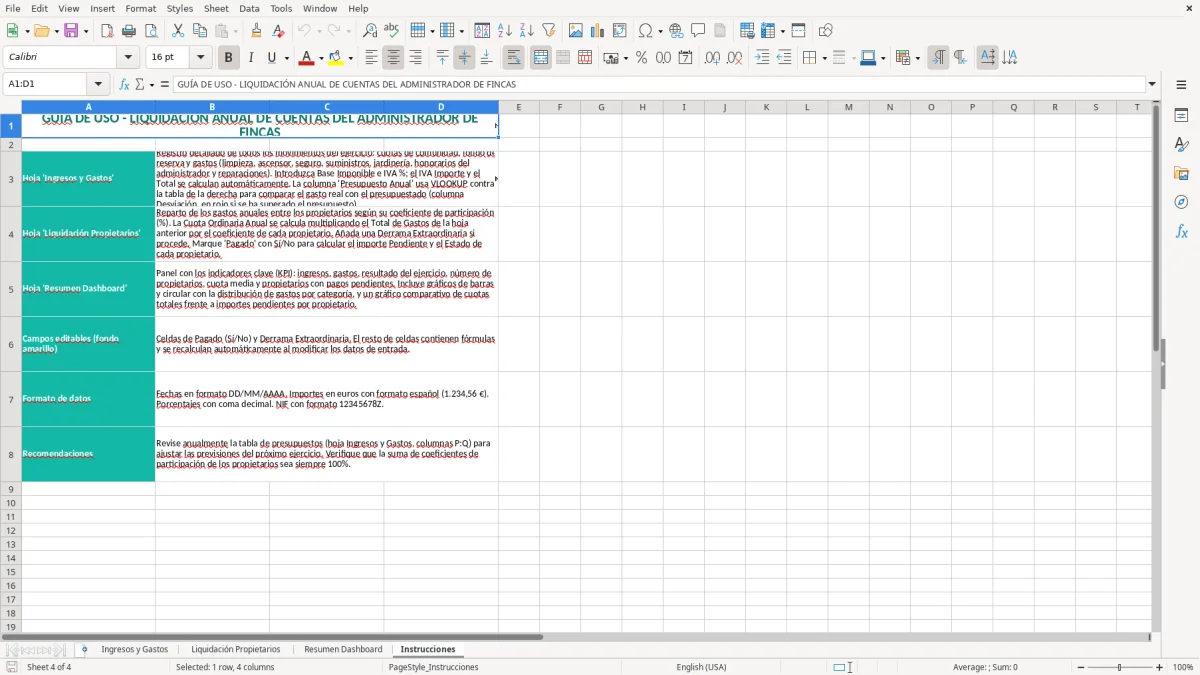The image size is (1200, 675).
Task: Click the Spelling check icon
Action: 392,31
